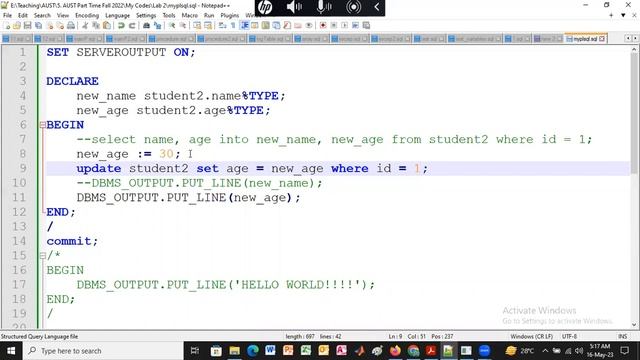Click line number 9 in margin
640x360 pixels.
[23, 168]
